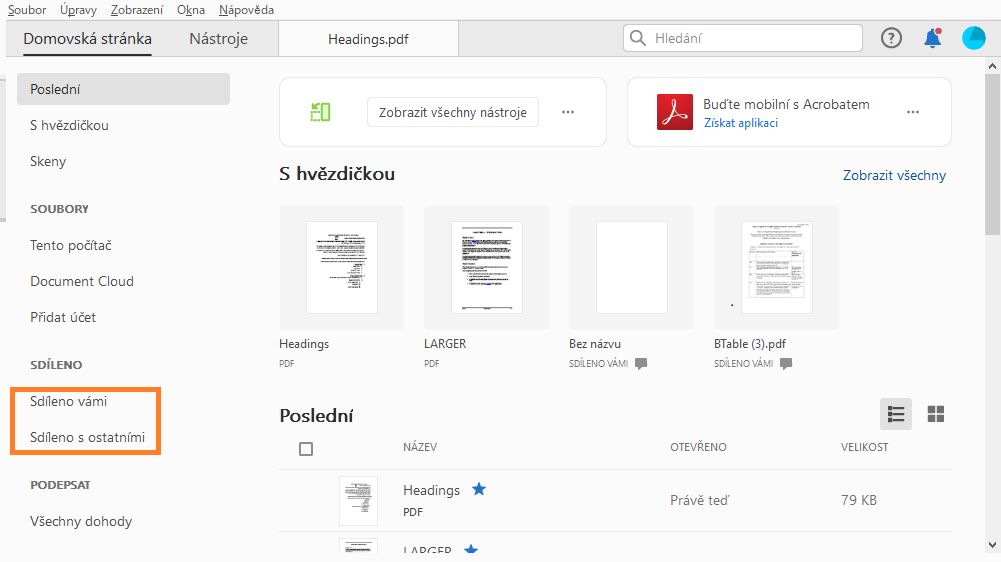
Task: Open Sdíleno s ostatními list
Action: click(87, 437)
